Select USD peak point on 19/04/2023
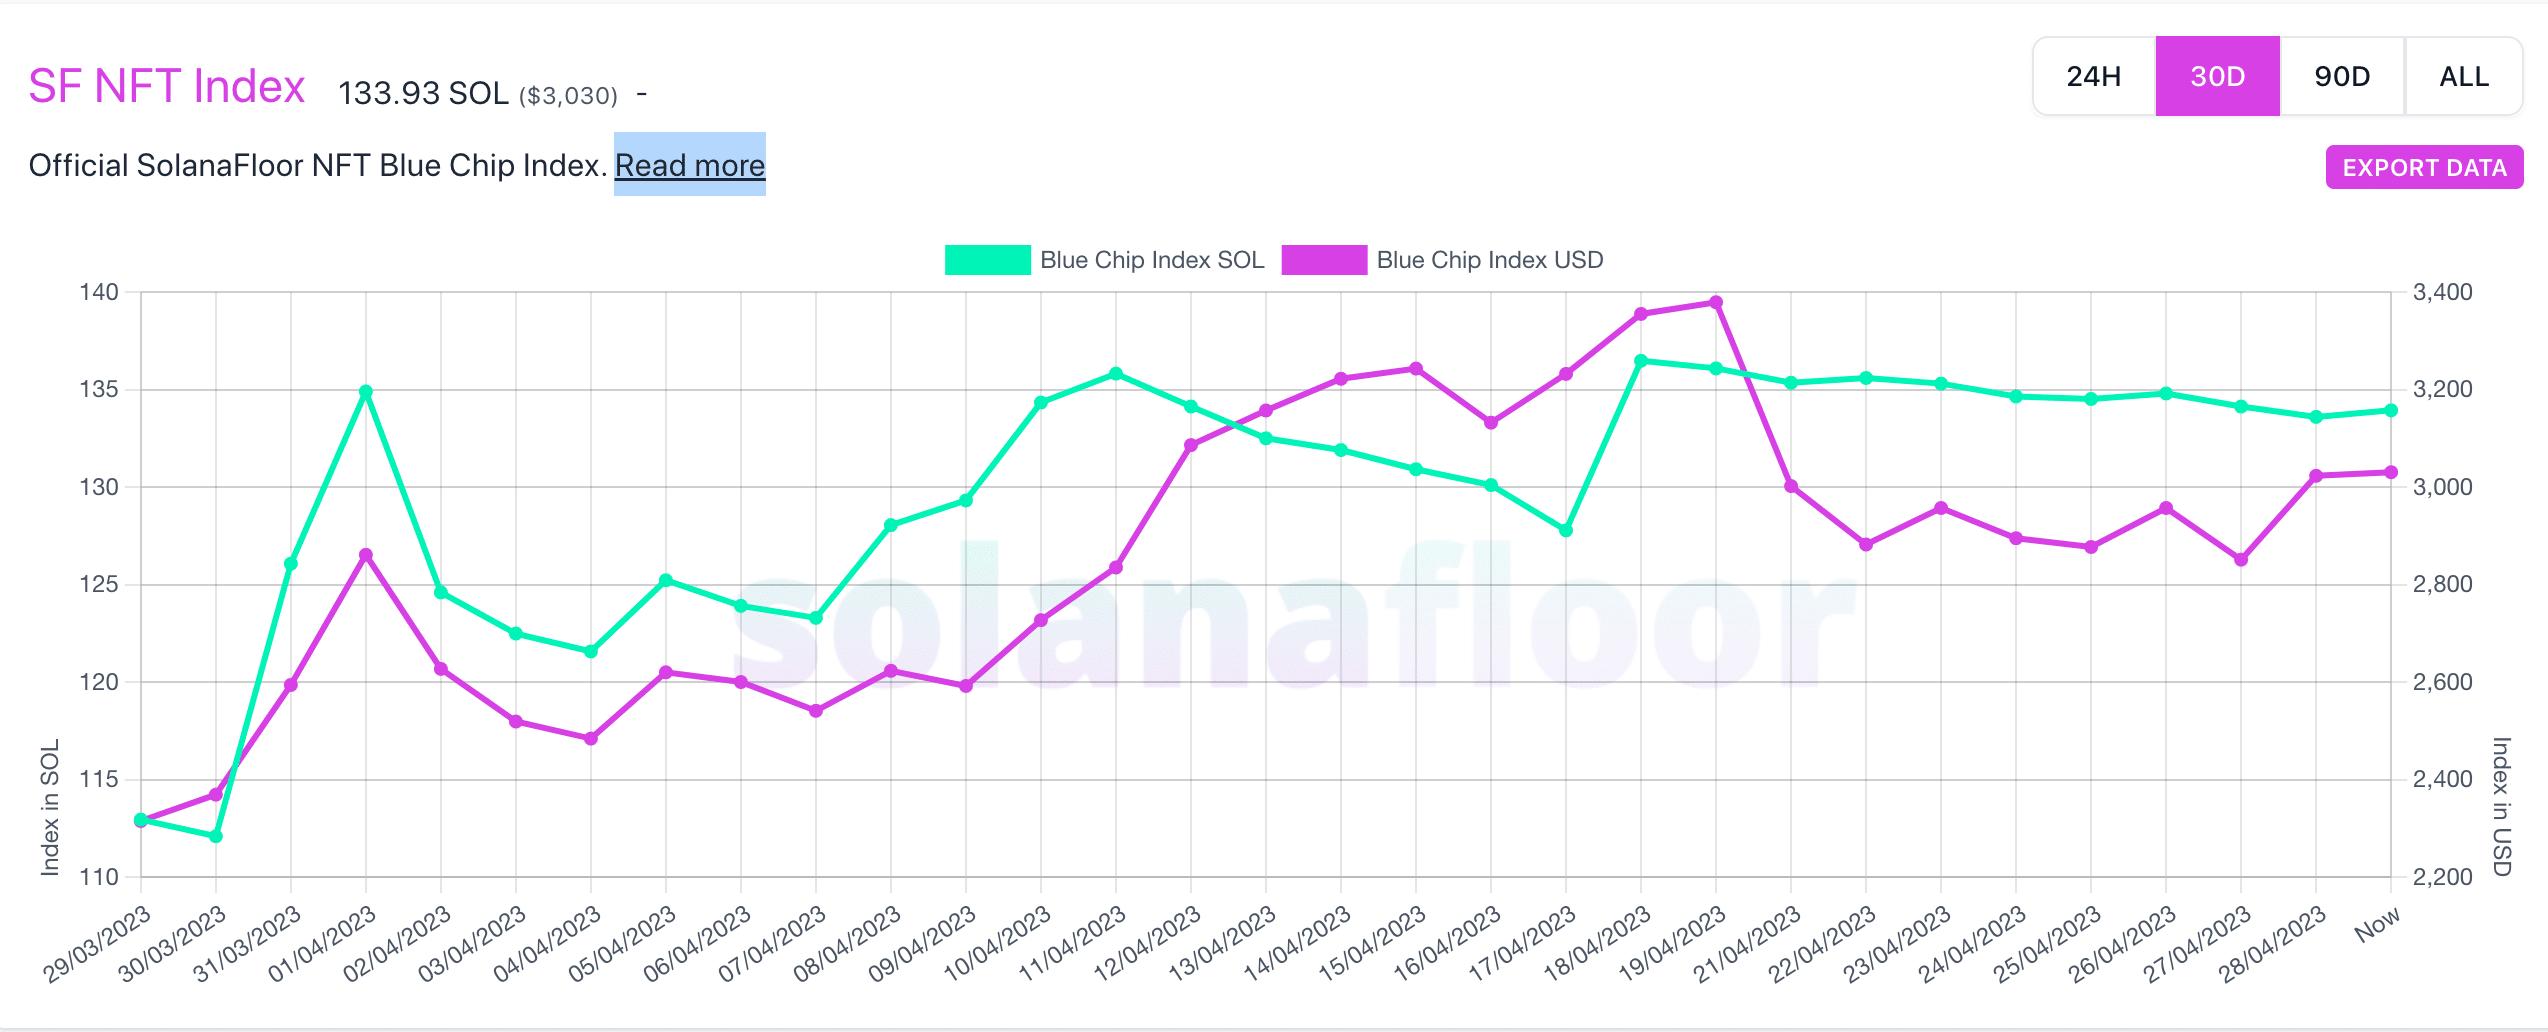This screenshot has width=2548, height=1032. (1716, 302)
